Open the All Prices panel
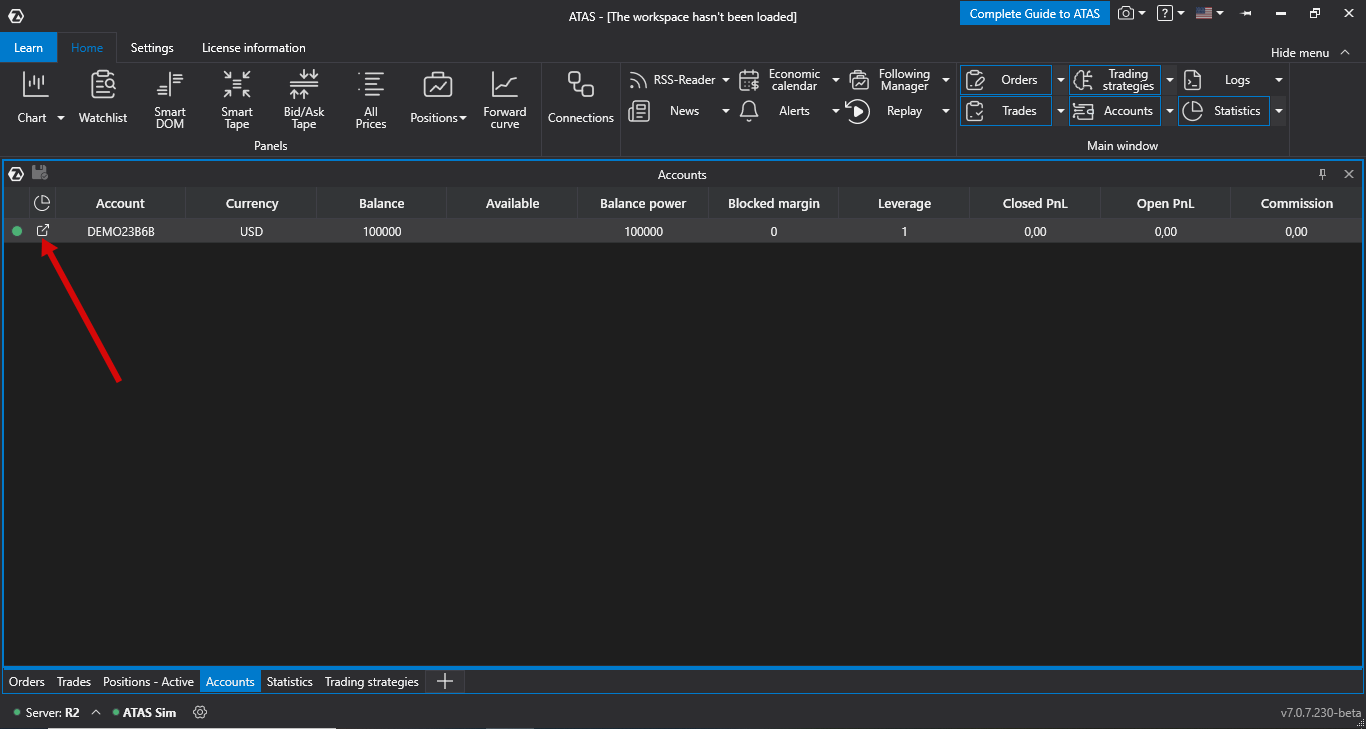Viewport: 1366px width, 729px height. click(x=371, y=99)
